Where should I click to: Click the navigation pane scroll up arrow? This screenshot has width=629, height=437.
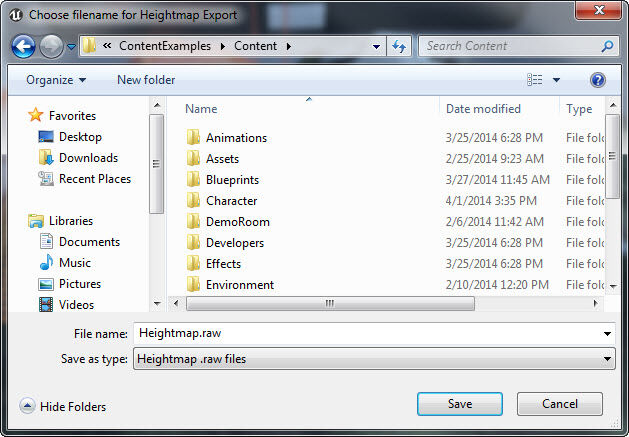pos(157,105)
